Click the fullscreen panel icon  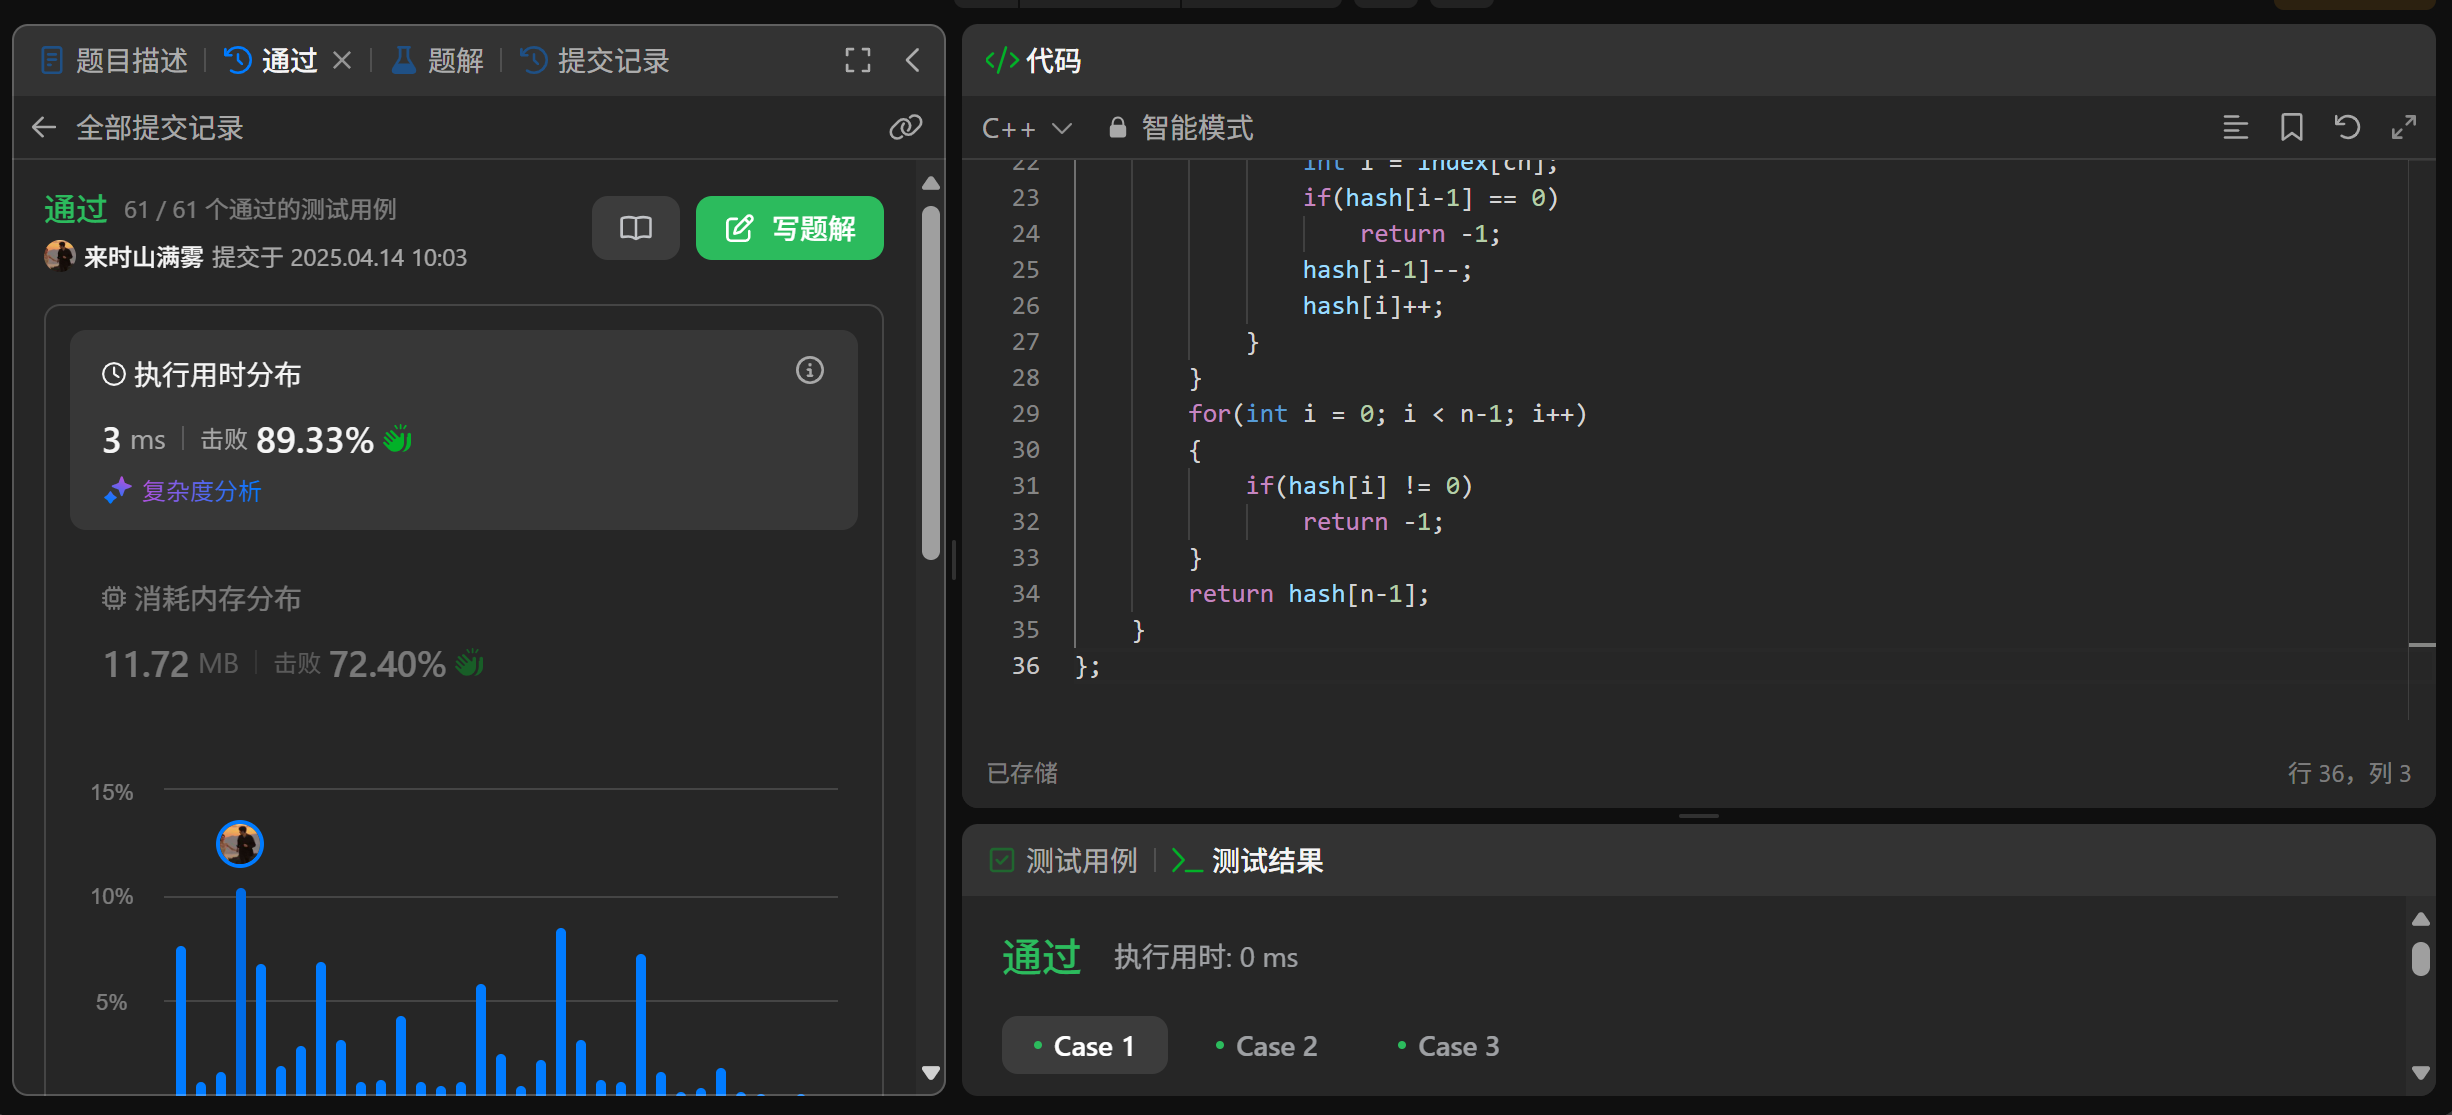tap(857, 60)
